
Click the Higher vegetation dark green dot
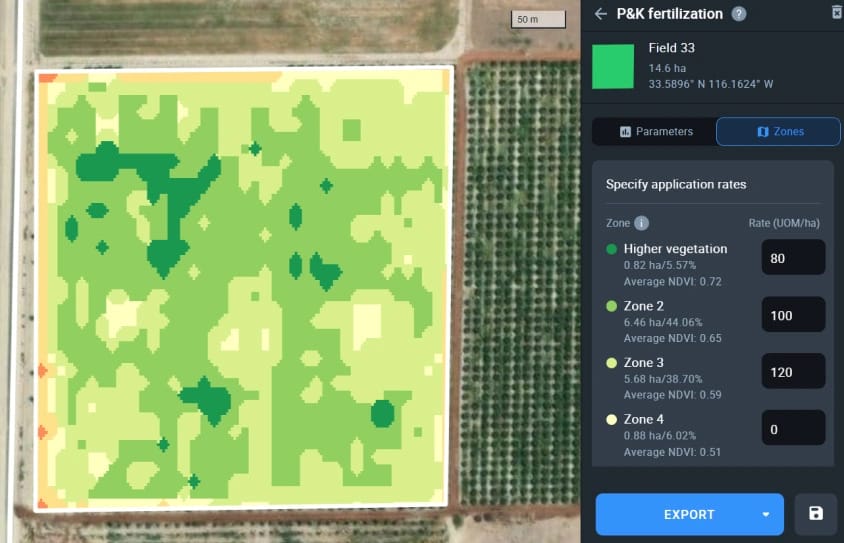click(x=611, y=249)
